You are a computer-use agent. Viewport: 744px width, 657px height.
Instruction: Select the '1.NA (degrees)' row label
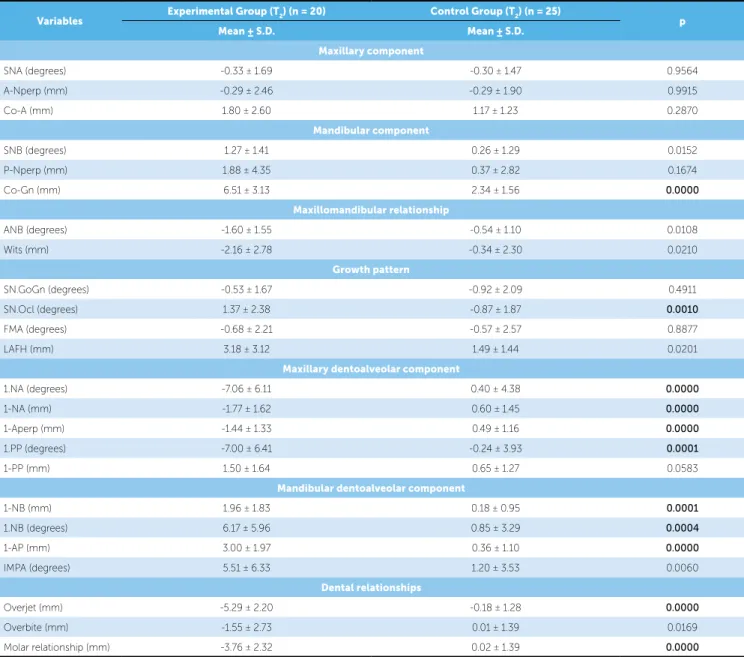36,389
